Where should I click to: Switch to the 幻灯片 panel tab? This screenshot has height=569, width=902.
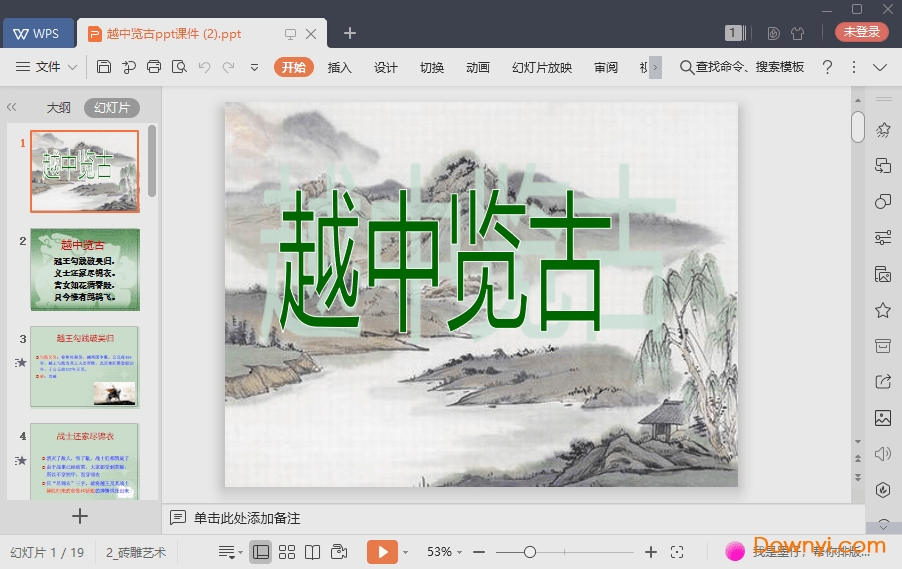[112, 108]
